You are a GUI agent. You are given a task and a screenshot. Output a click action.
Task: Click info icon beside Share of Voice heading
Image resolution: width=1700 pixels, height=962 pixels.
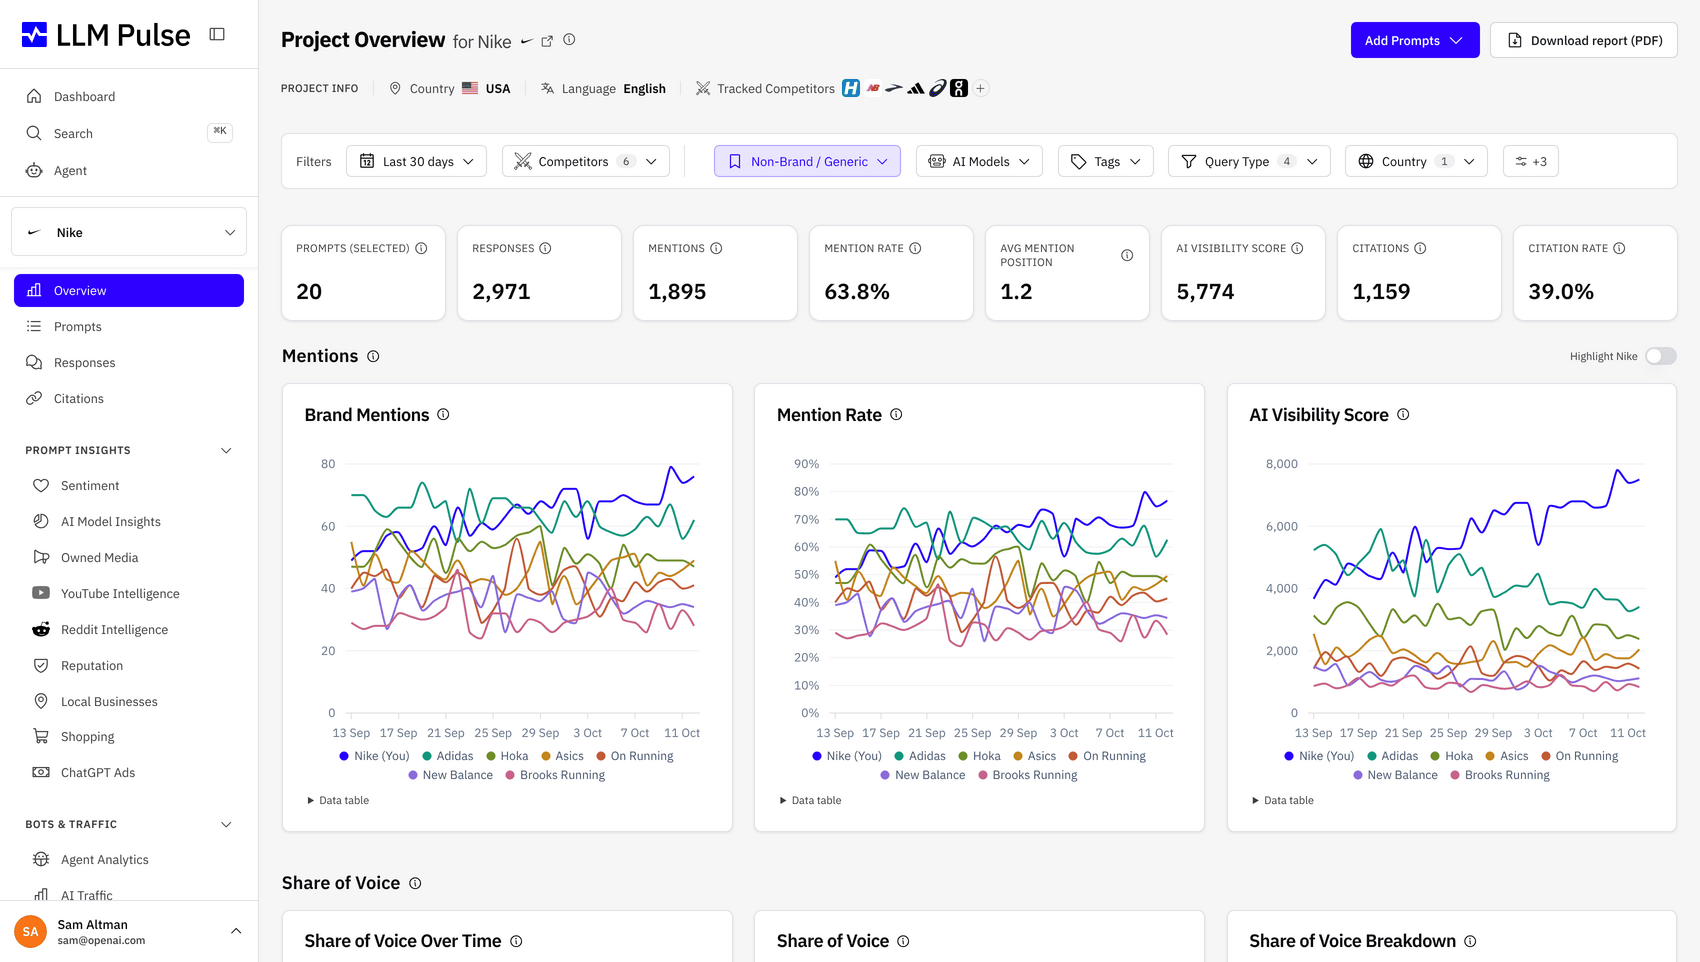(415, 883)
